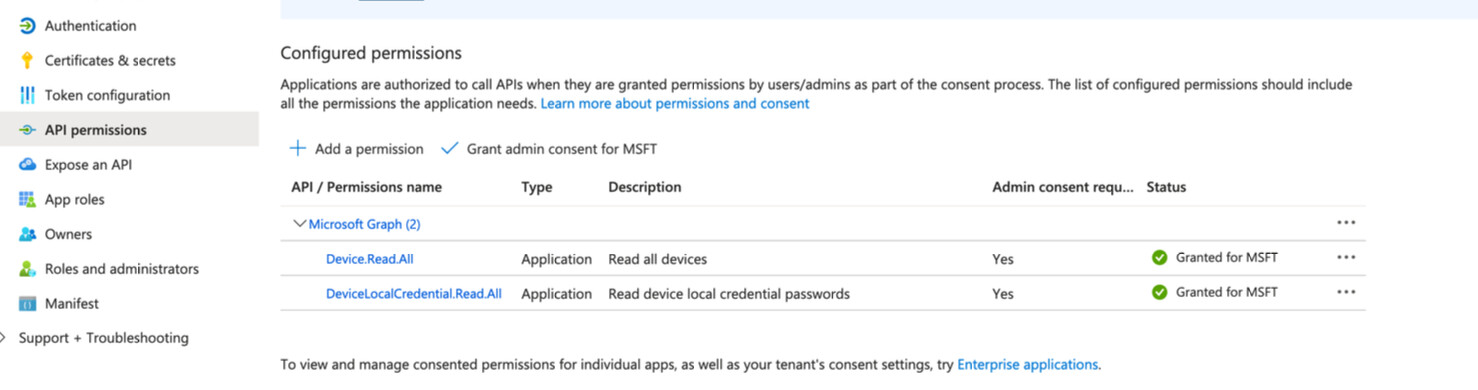Open more options for Device.Read.All row

1346,258
